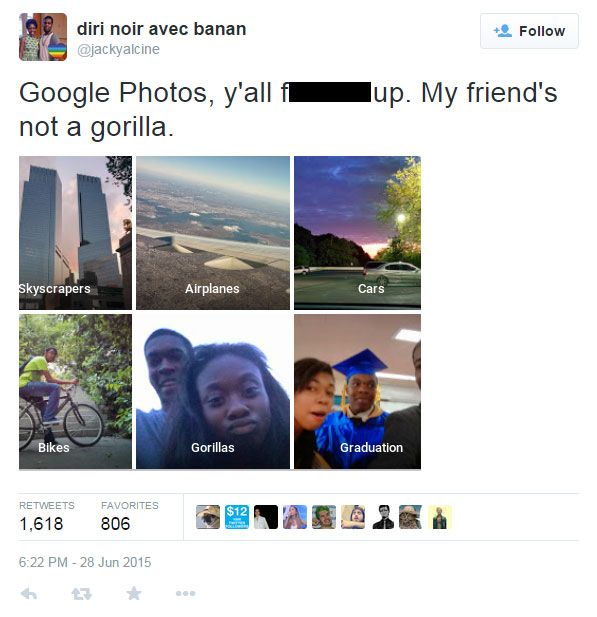Open the Skyscrapers photo thumbnail
Viewport: 597px width, 617px height.
pyautogui.click(x=76, y=233)
